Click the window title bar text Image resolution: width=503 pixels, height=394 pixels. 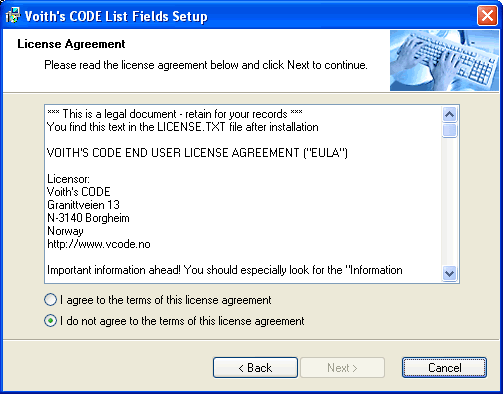tap(116, 16)
